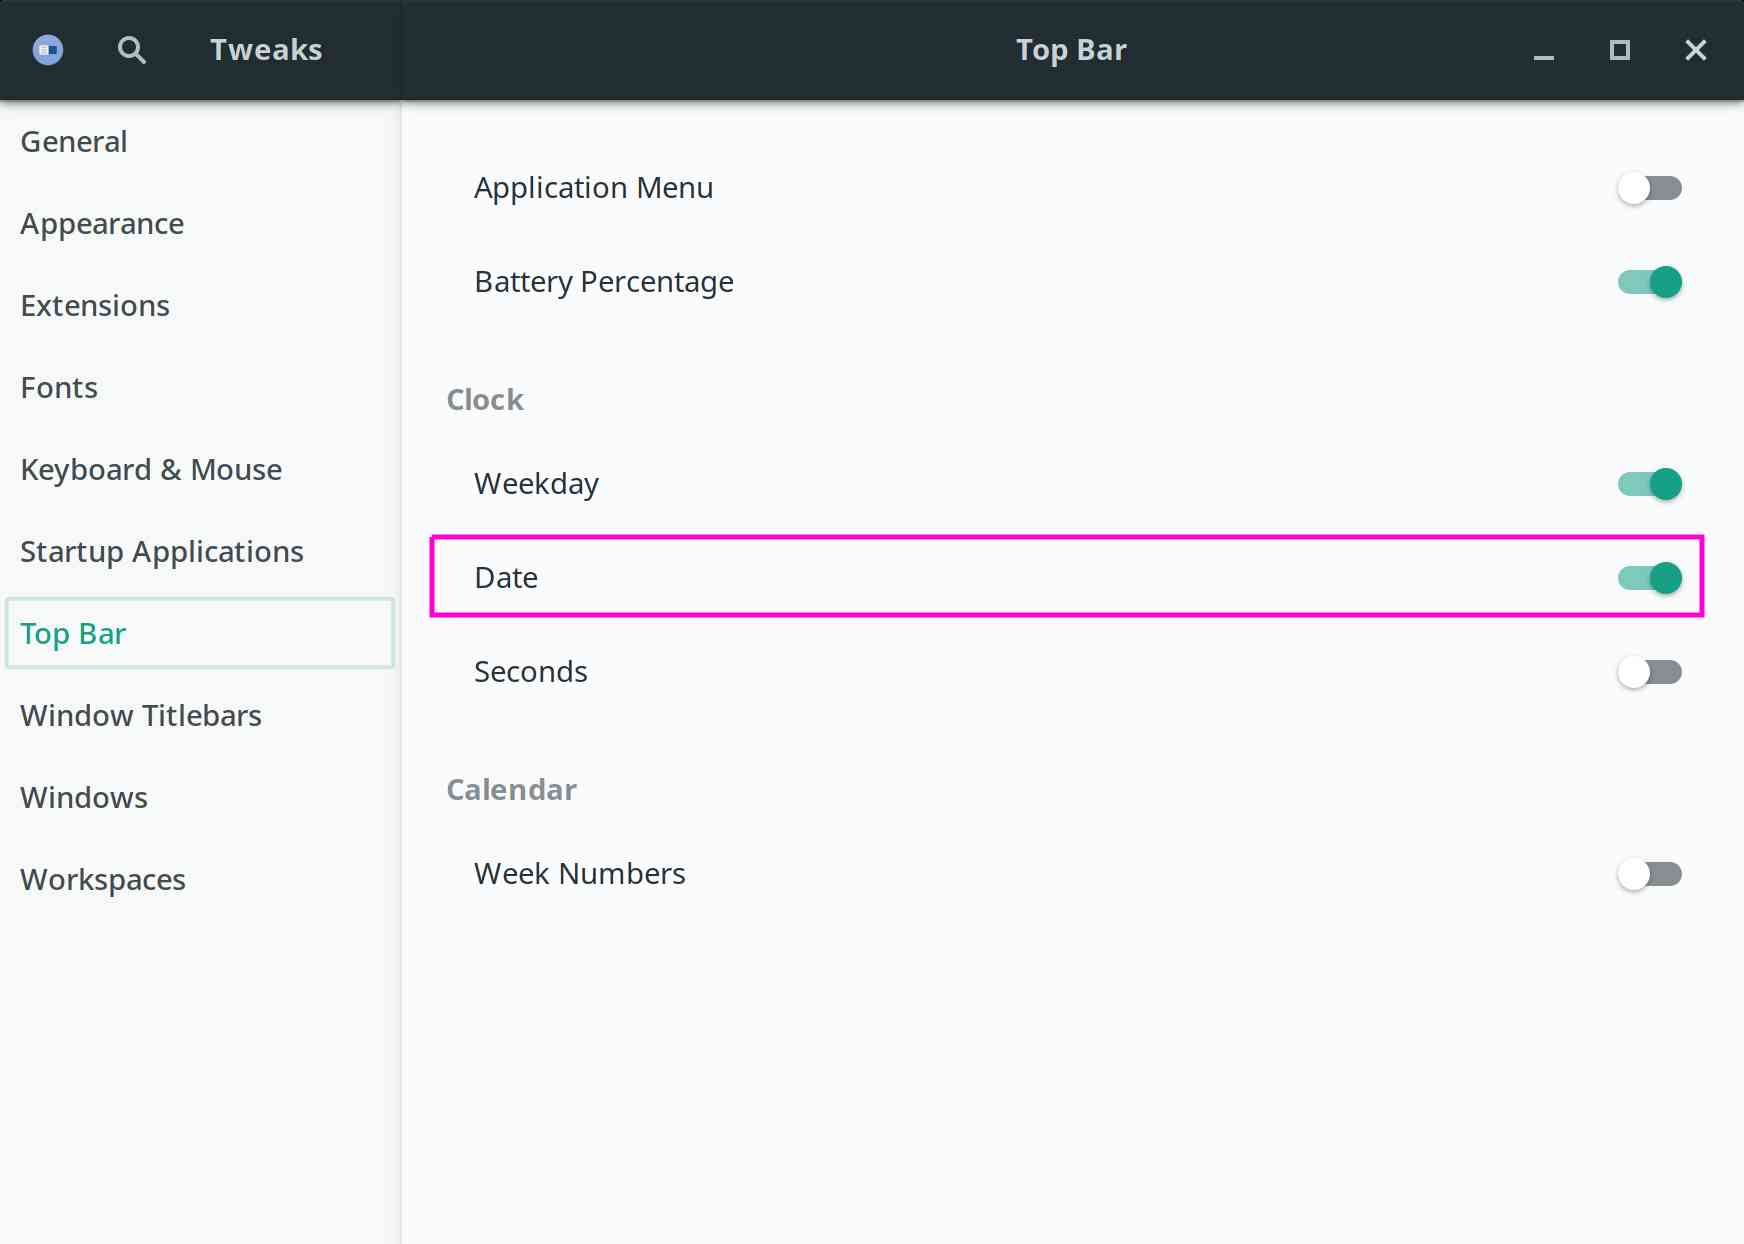This screenshot has height=1244, width=1744.
Task: Enable the Application Menu switch
Action: [1650, 188]
